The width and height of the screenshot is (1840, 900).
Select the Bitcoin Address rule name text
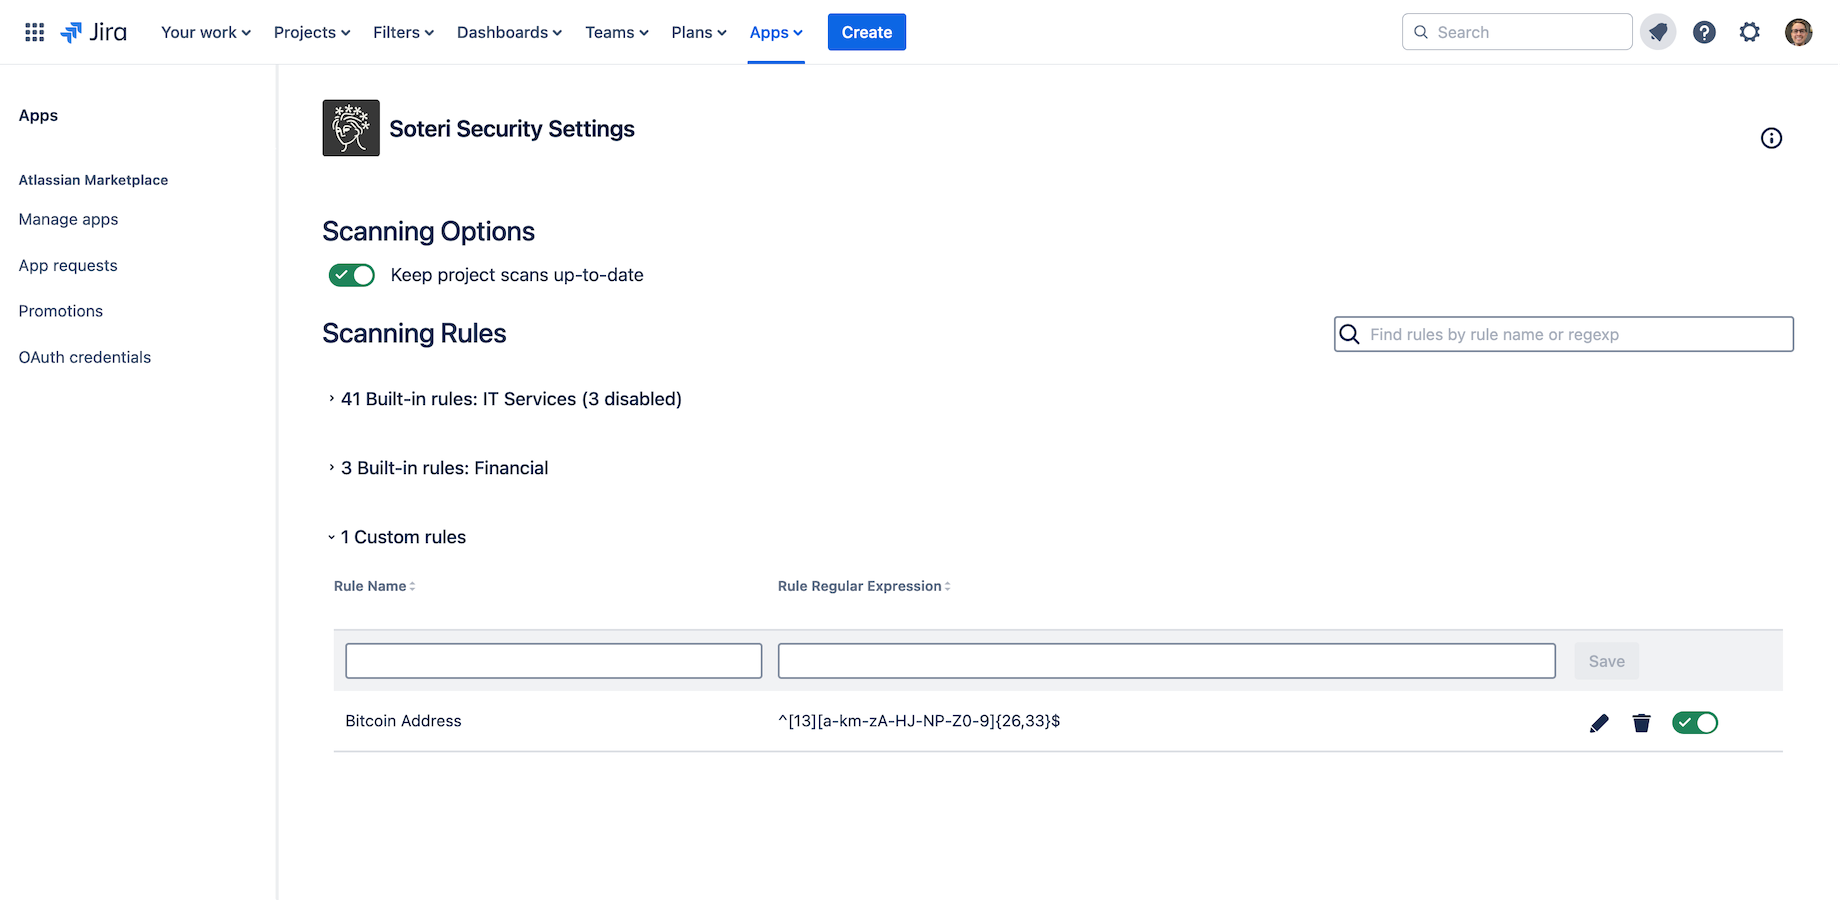(403, 721)
